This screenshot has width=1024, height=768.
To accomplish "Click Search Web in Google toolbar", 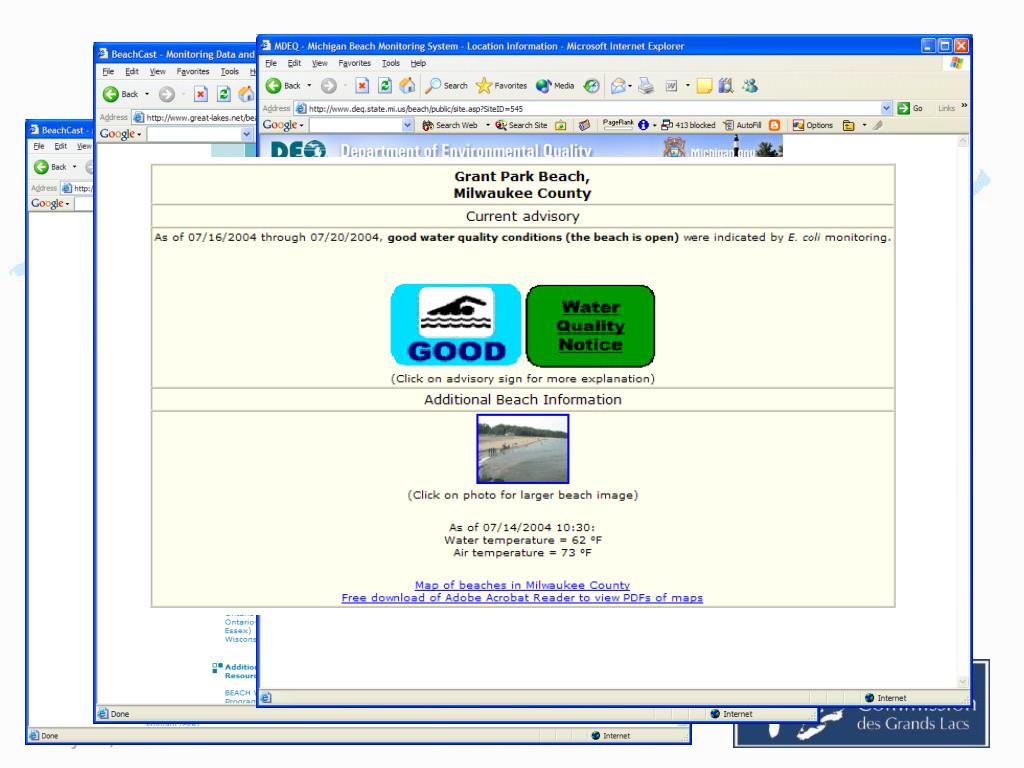I will click(450, 125).
